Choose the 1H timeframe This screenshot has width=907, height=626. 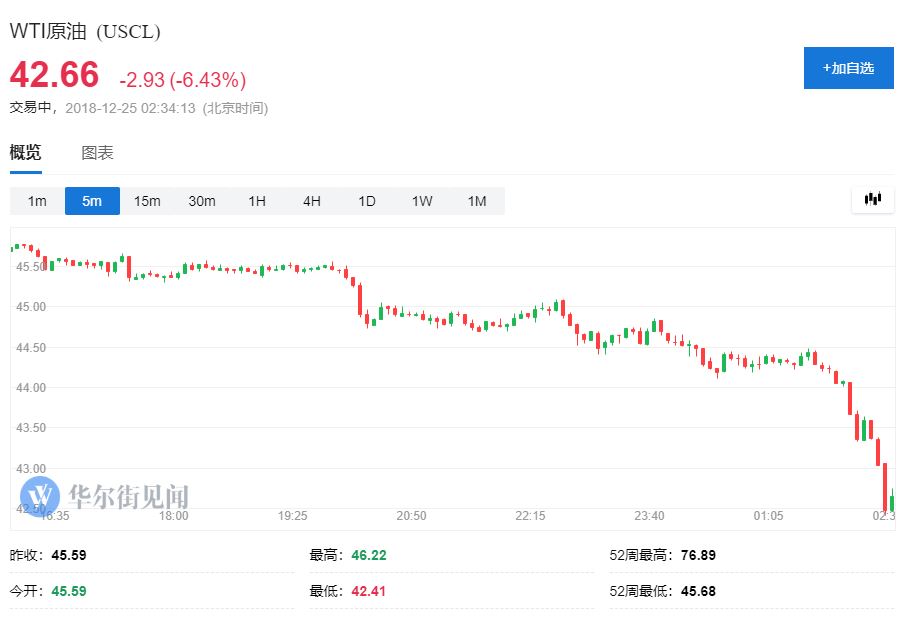tap(257, 201)
